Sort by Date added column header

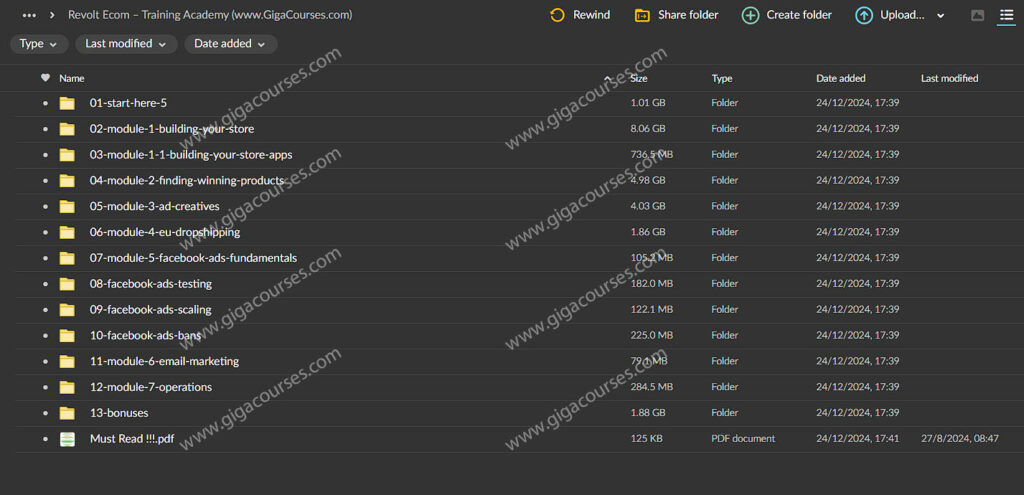(x=840, y=78)
